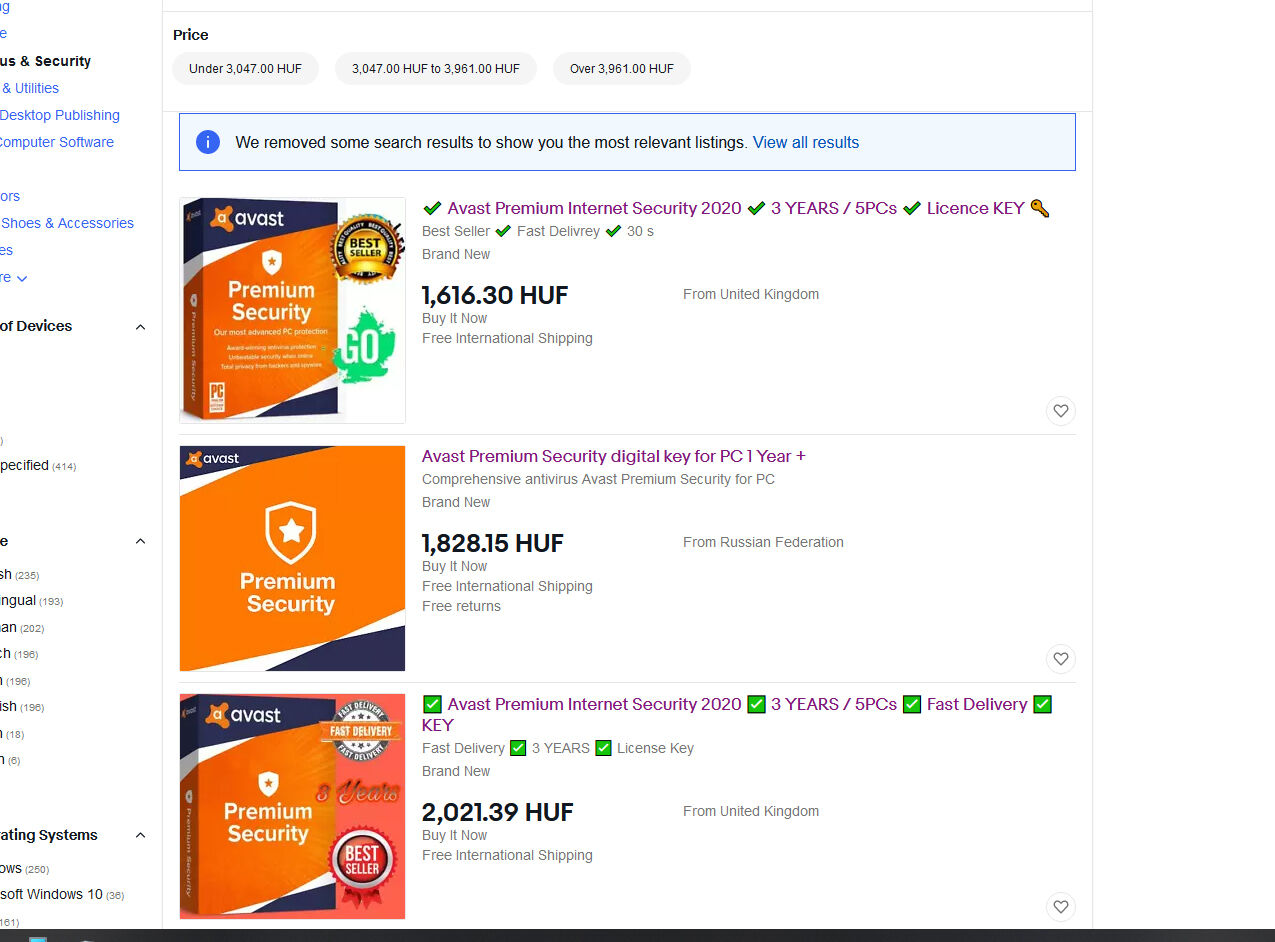Open the Avast thumbnail with the green GO badge

tap(292, 310)
